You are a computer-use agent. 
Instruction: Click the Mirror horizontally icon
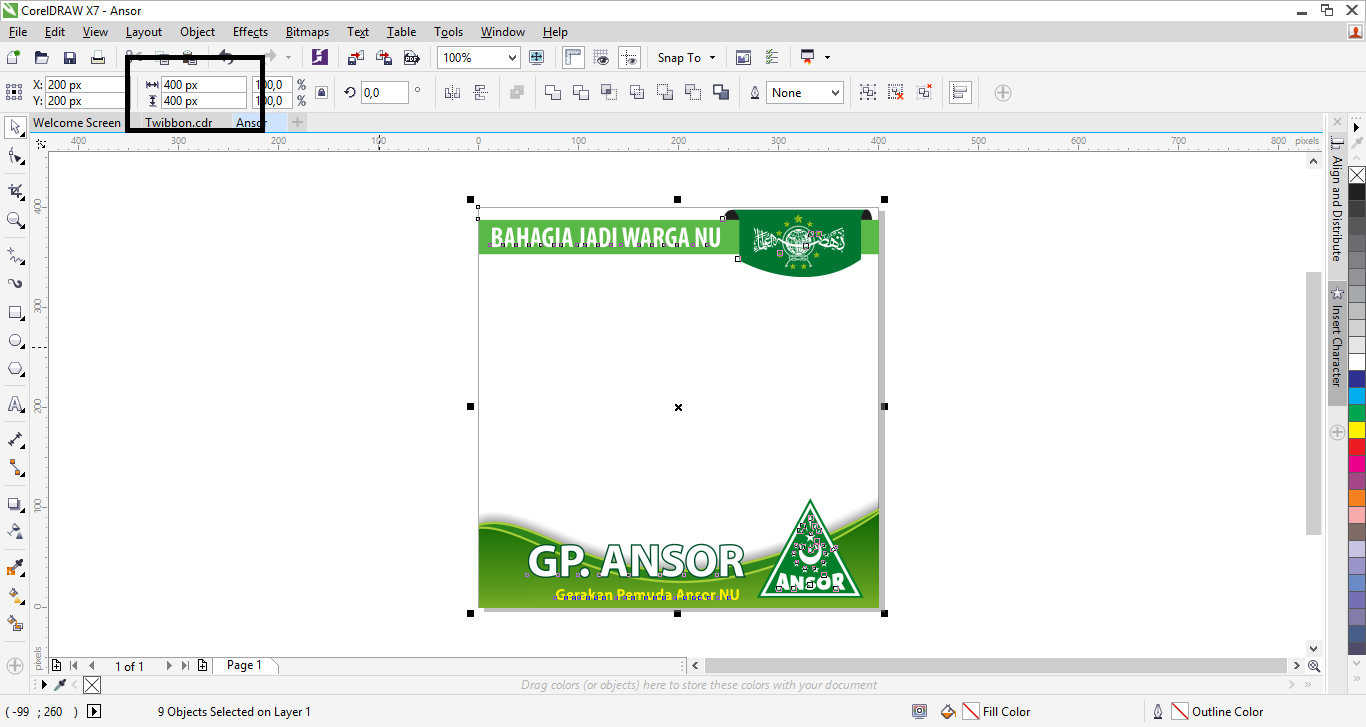click(x=452, y=93)
